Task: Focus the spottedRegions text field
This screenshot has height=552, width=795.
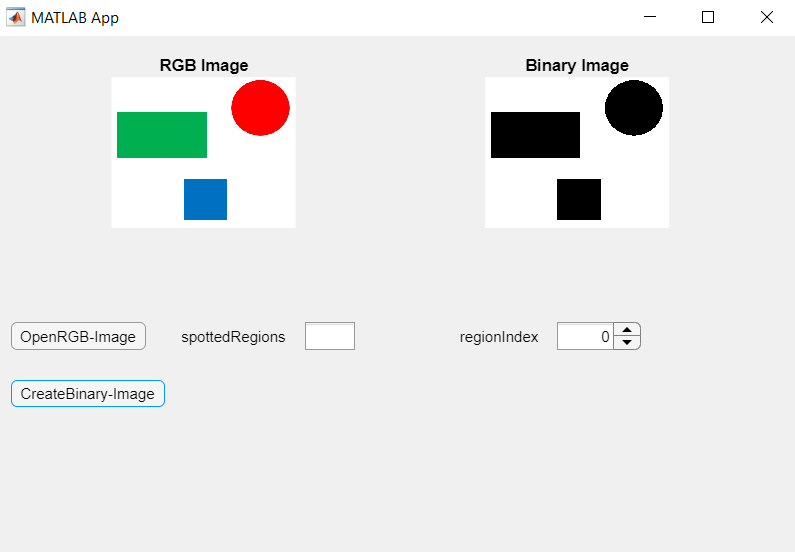Action: pos(329,337)
